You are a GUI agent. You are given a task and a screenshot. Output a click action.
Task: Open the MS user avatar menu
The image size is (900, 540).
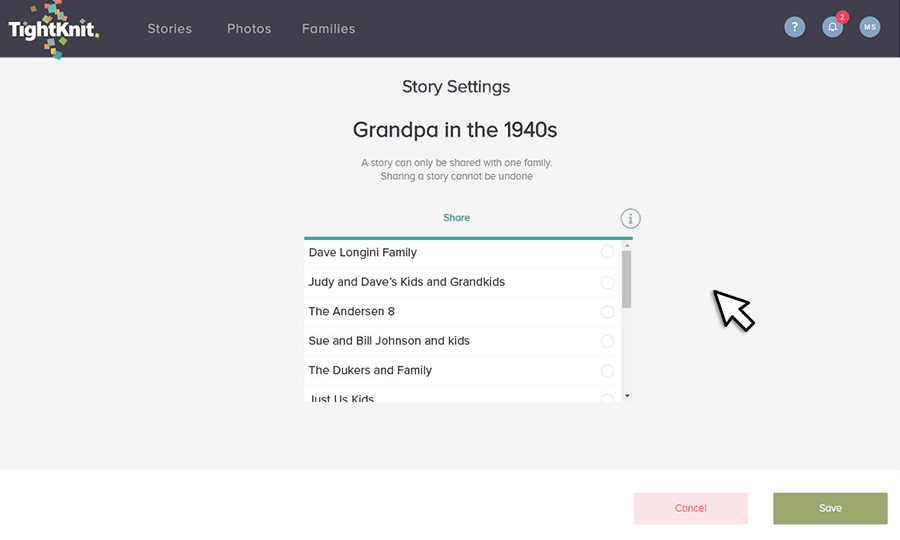click(870, 27)
